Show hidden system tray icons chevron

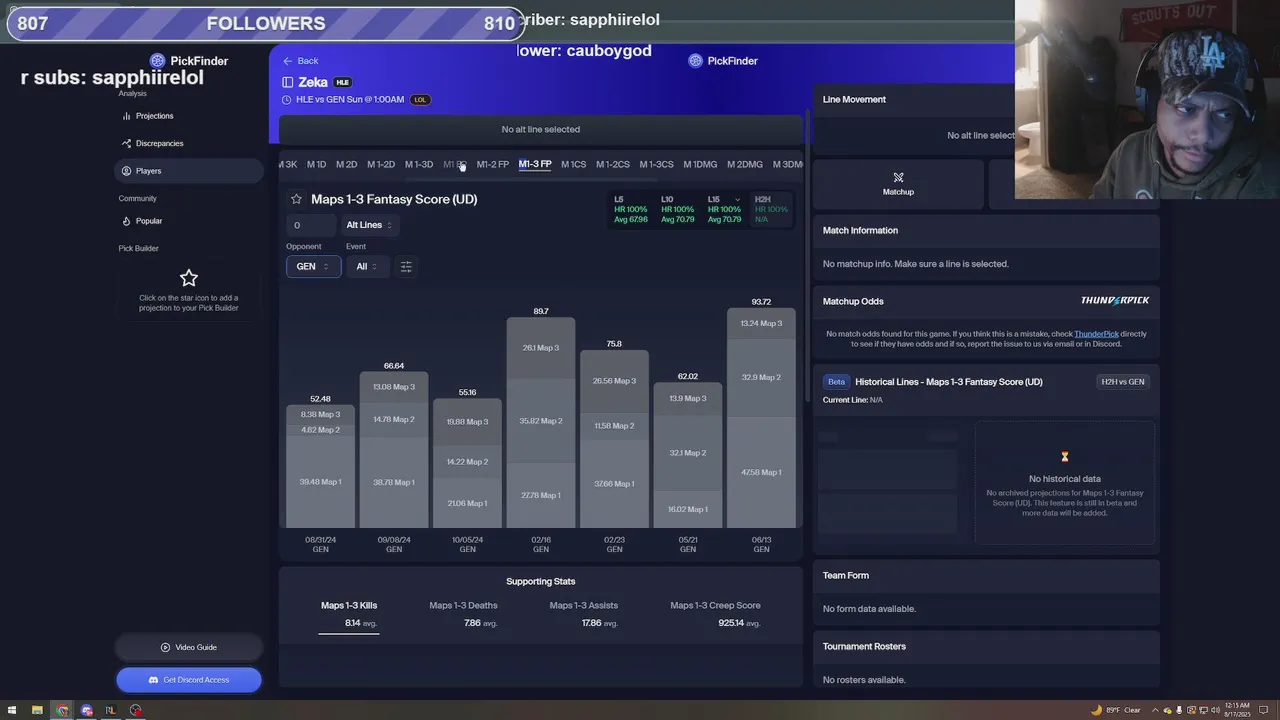(1155, 710)
